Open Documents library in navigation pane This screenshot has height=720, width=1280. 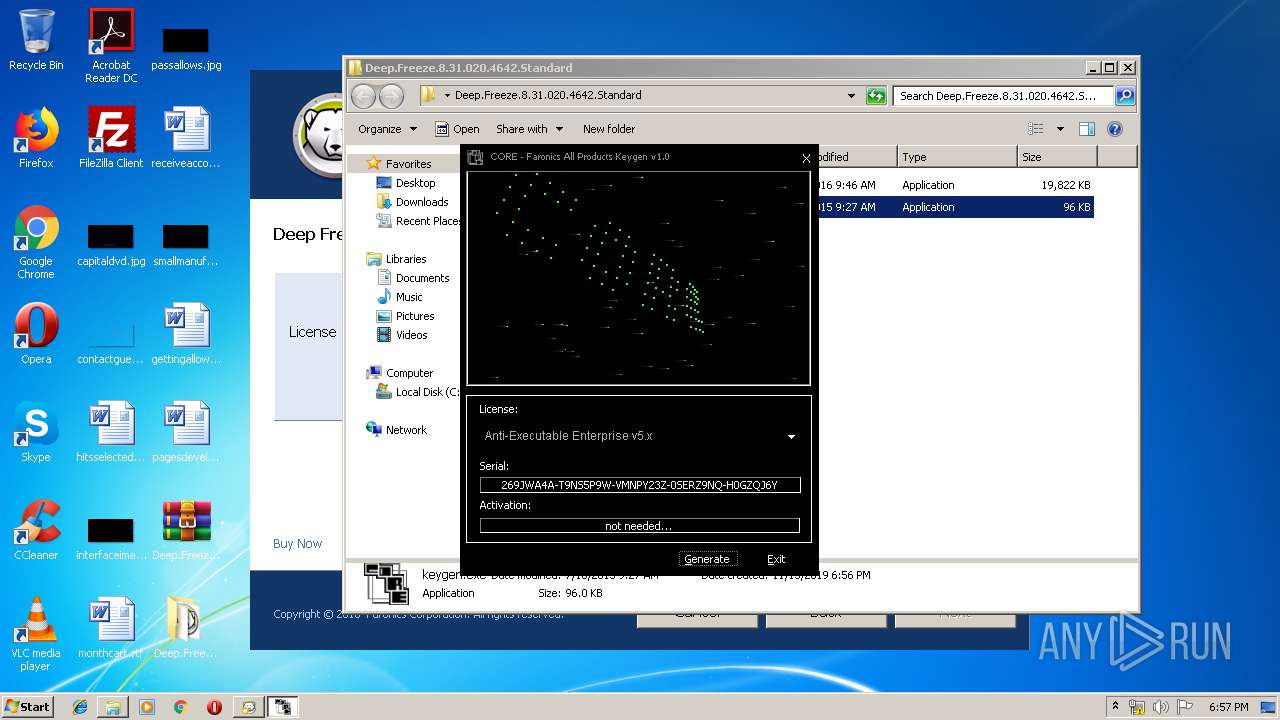point(422,278)
